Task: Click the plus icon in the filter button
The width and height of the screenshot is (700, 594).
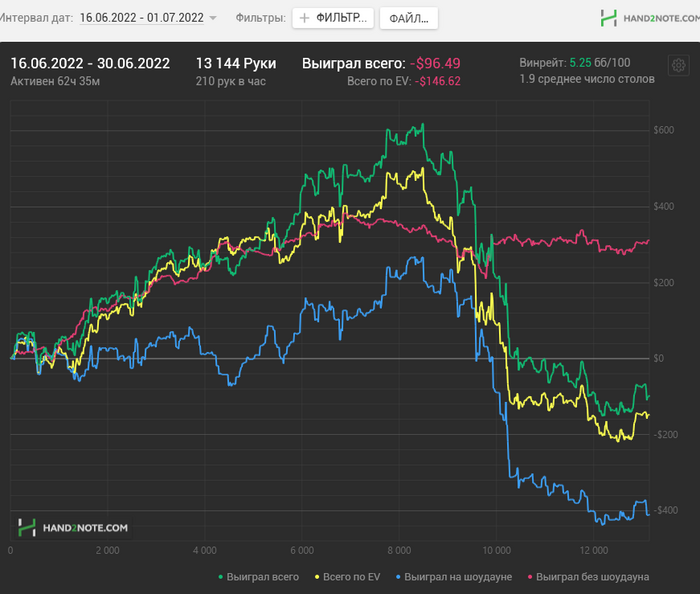Action: tap(304, 18)
